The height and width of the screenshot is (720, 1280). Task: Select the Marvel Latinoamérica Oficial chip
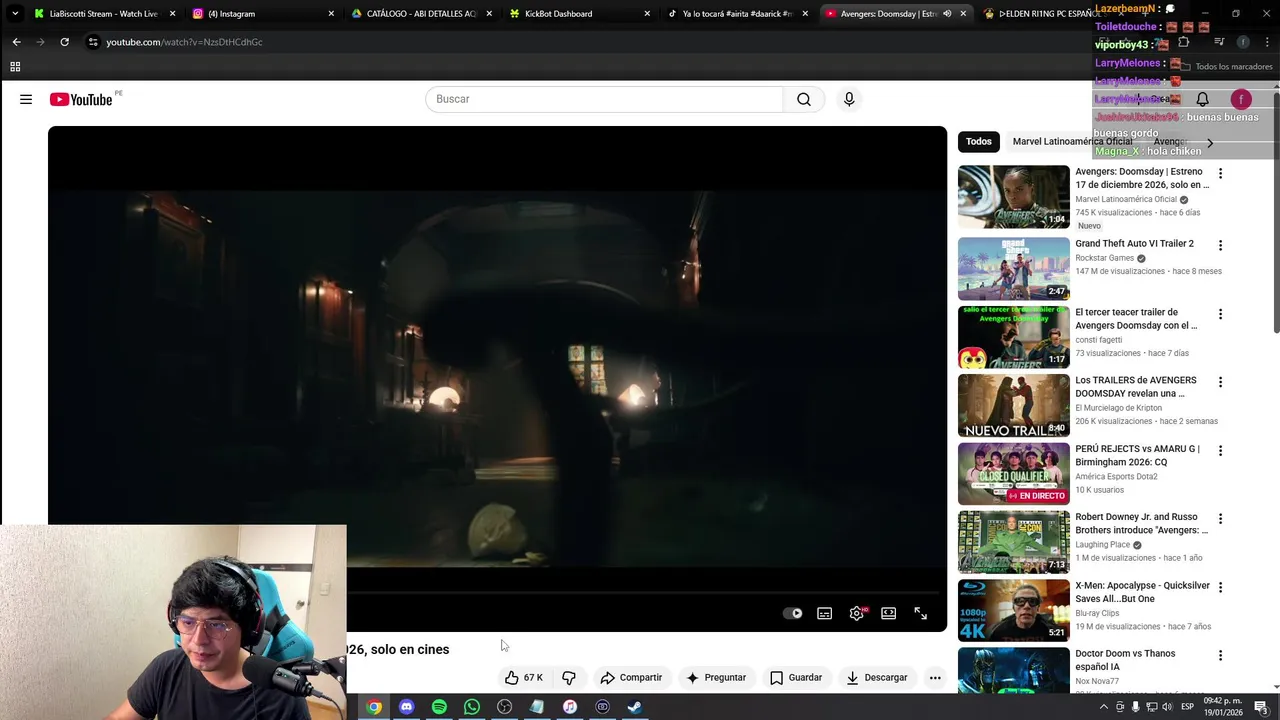1072,141
